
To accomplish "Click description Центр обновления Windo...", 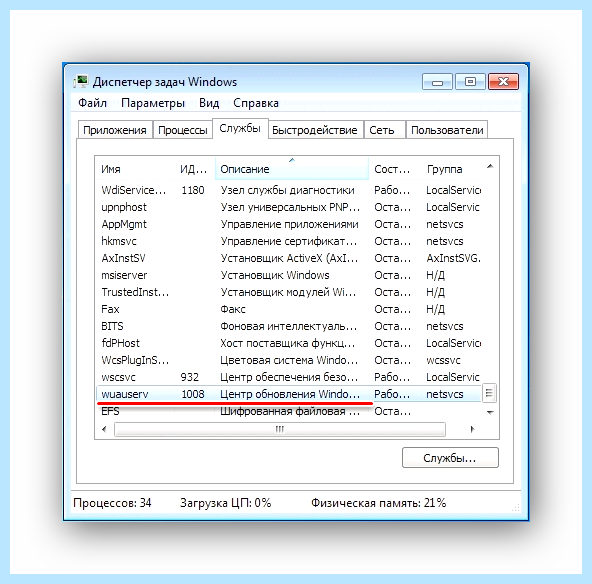I will (290, 394).
